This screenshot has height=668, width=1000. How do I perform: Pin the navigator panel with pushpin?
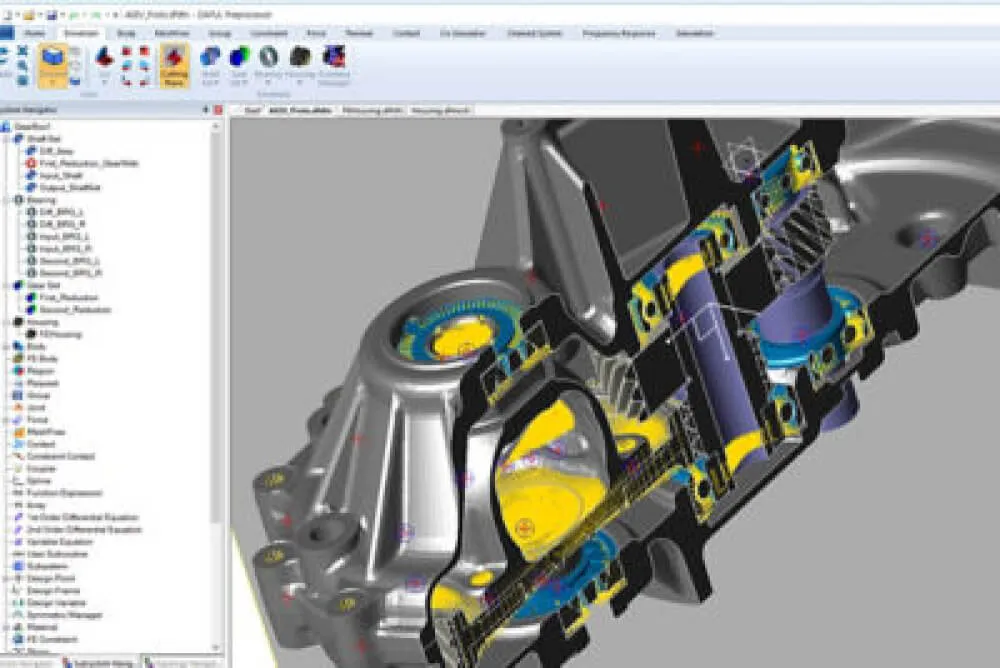coord(207,109)
